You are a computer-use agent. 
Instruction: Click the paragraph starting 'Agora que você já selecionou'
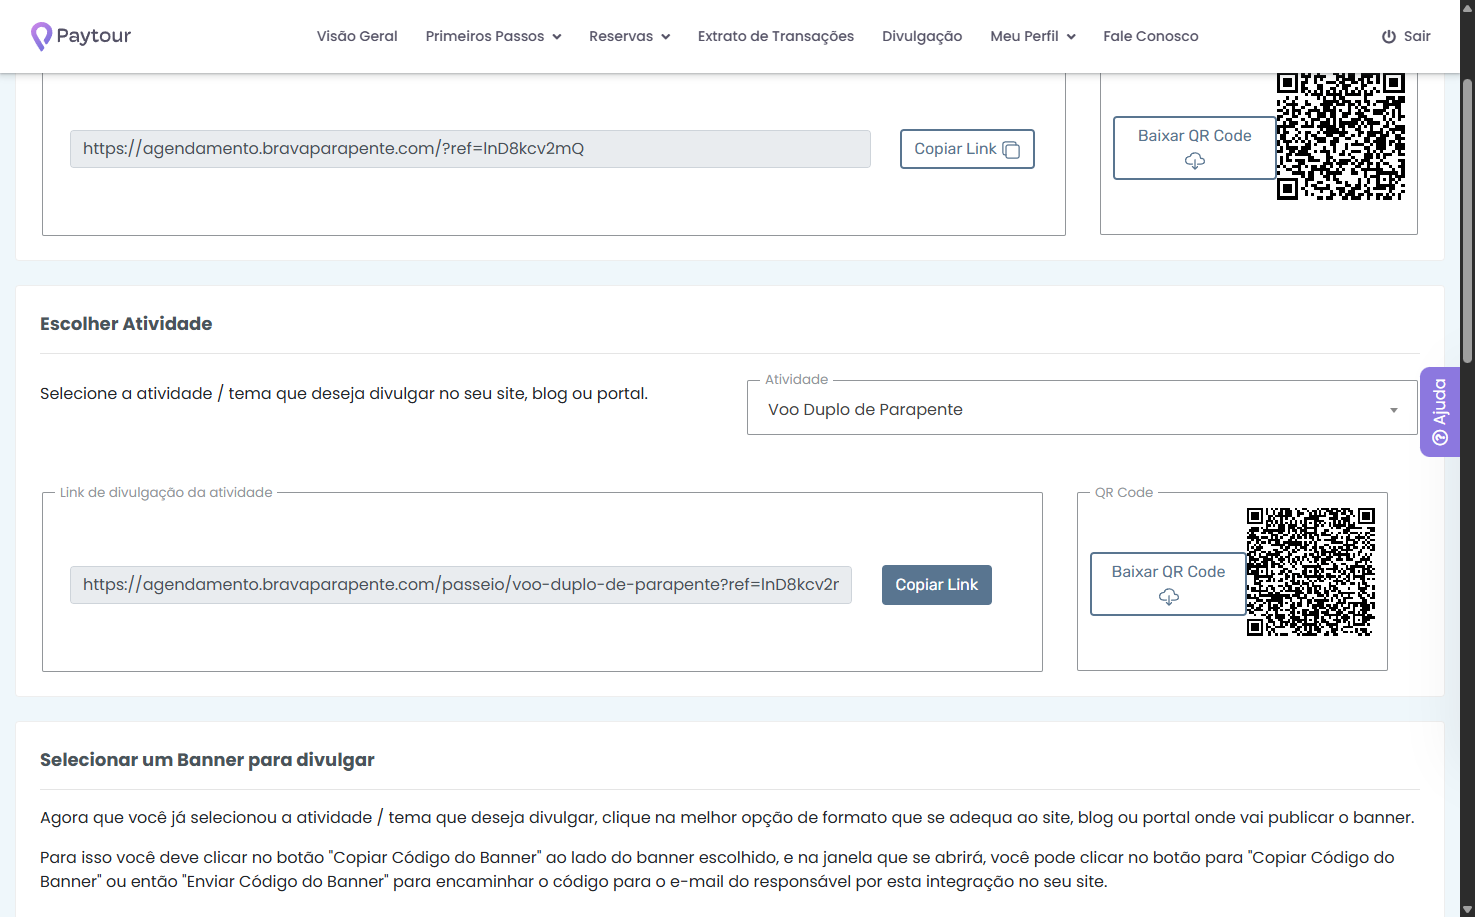(727, 818)
